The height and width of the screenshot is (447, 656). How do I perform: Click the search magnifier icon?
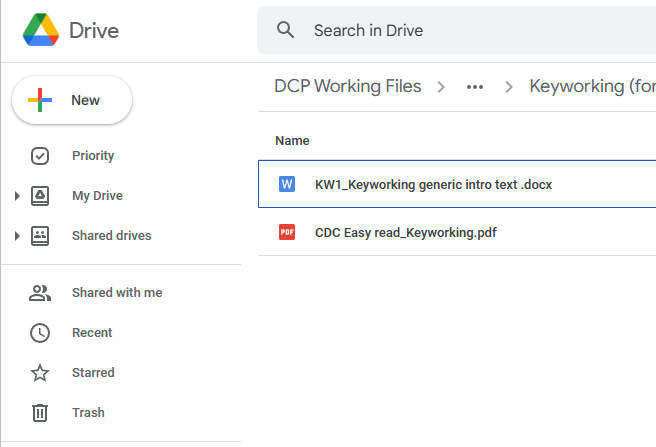click(x=286, y=30)
